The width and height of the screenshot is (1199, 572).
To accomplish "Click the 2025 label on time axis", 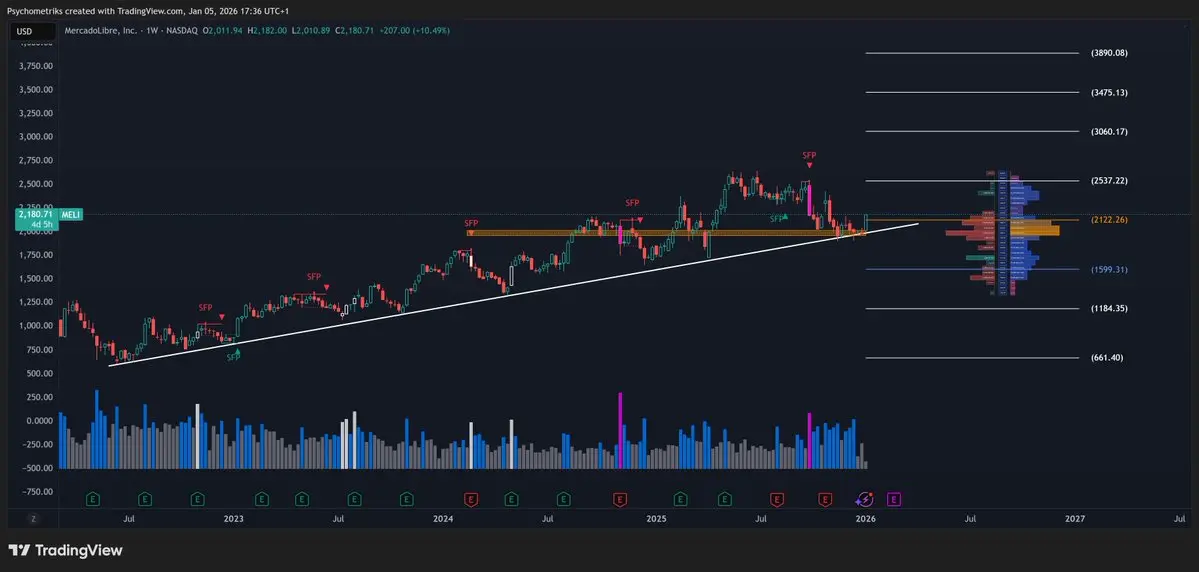I will click(655, 518).
